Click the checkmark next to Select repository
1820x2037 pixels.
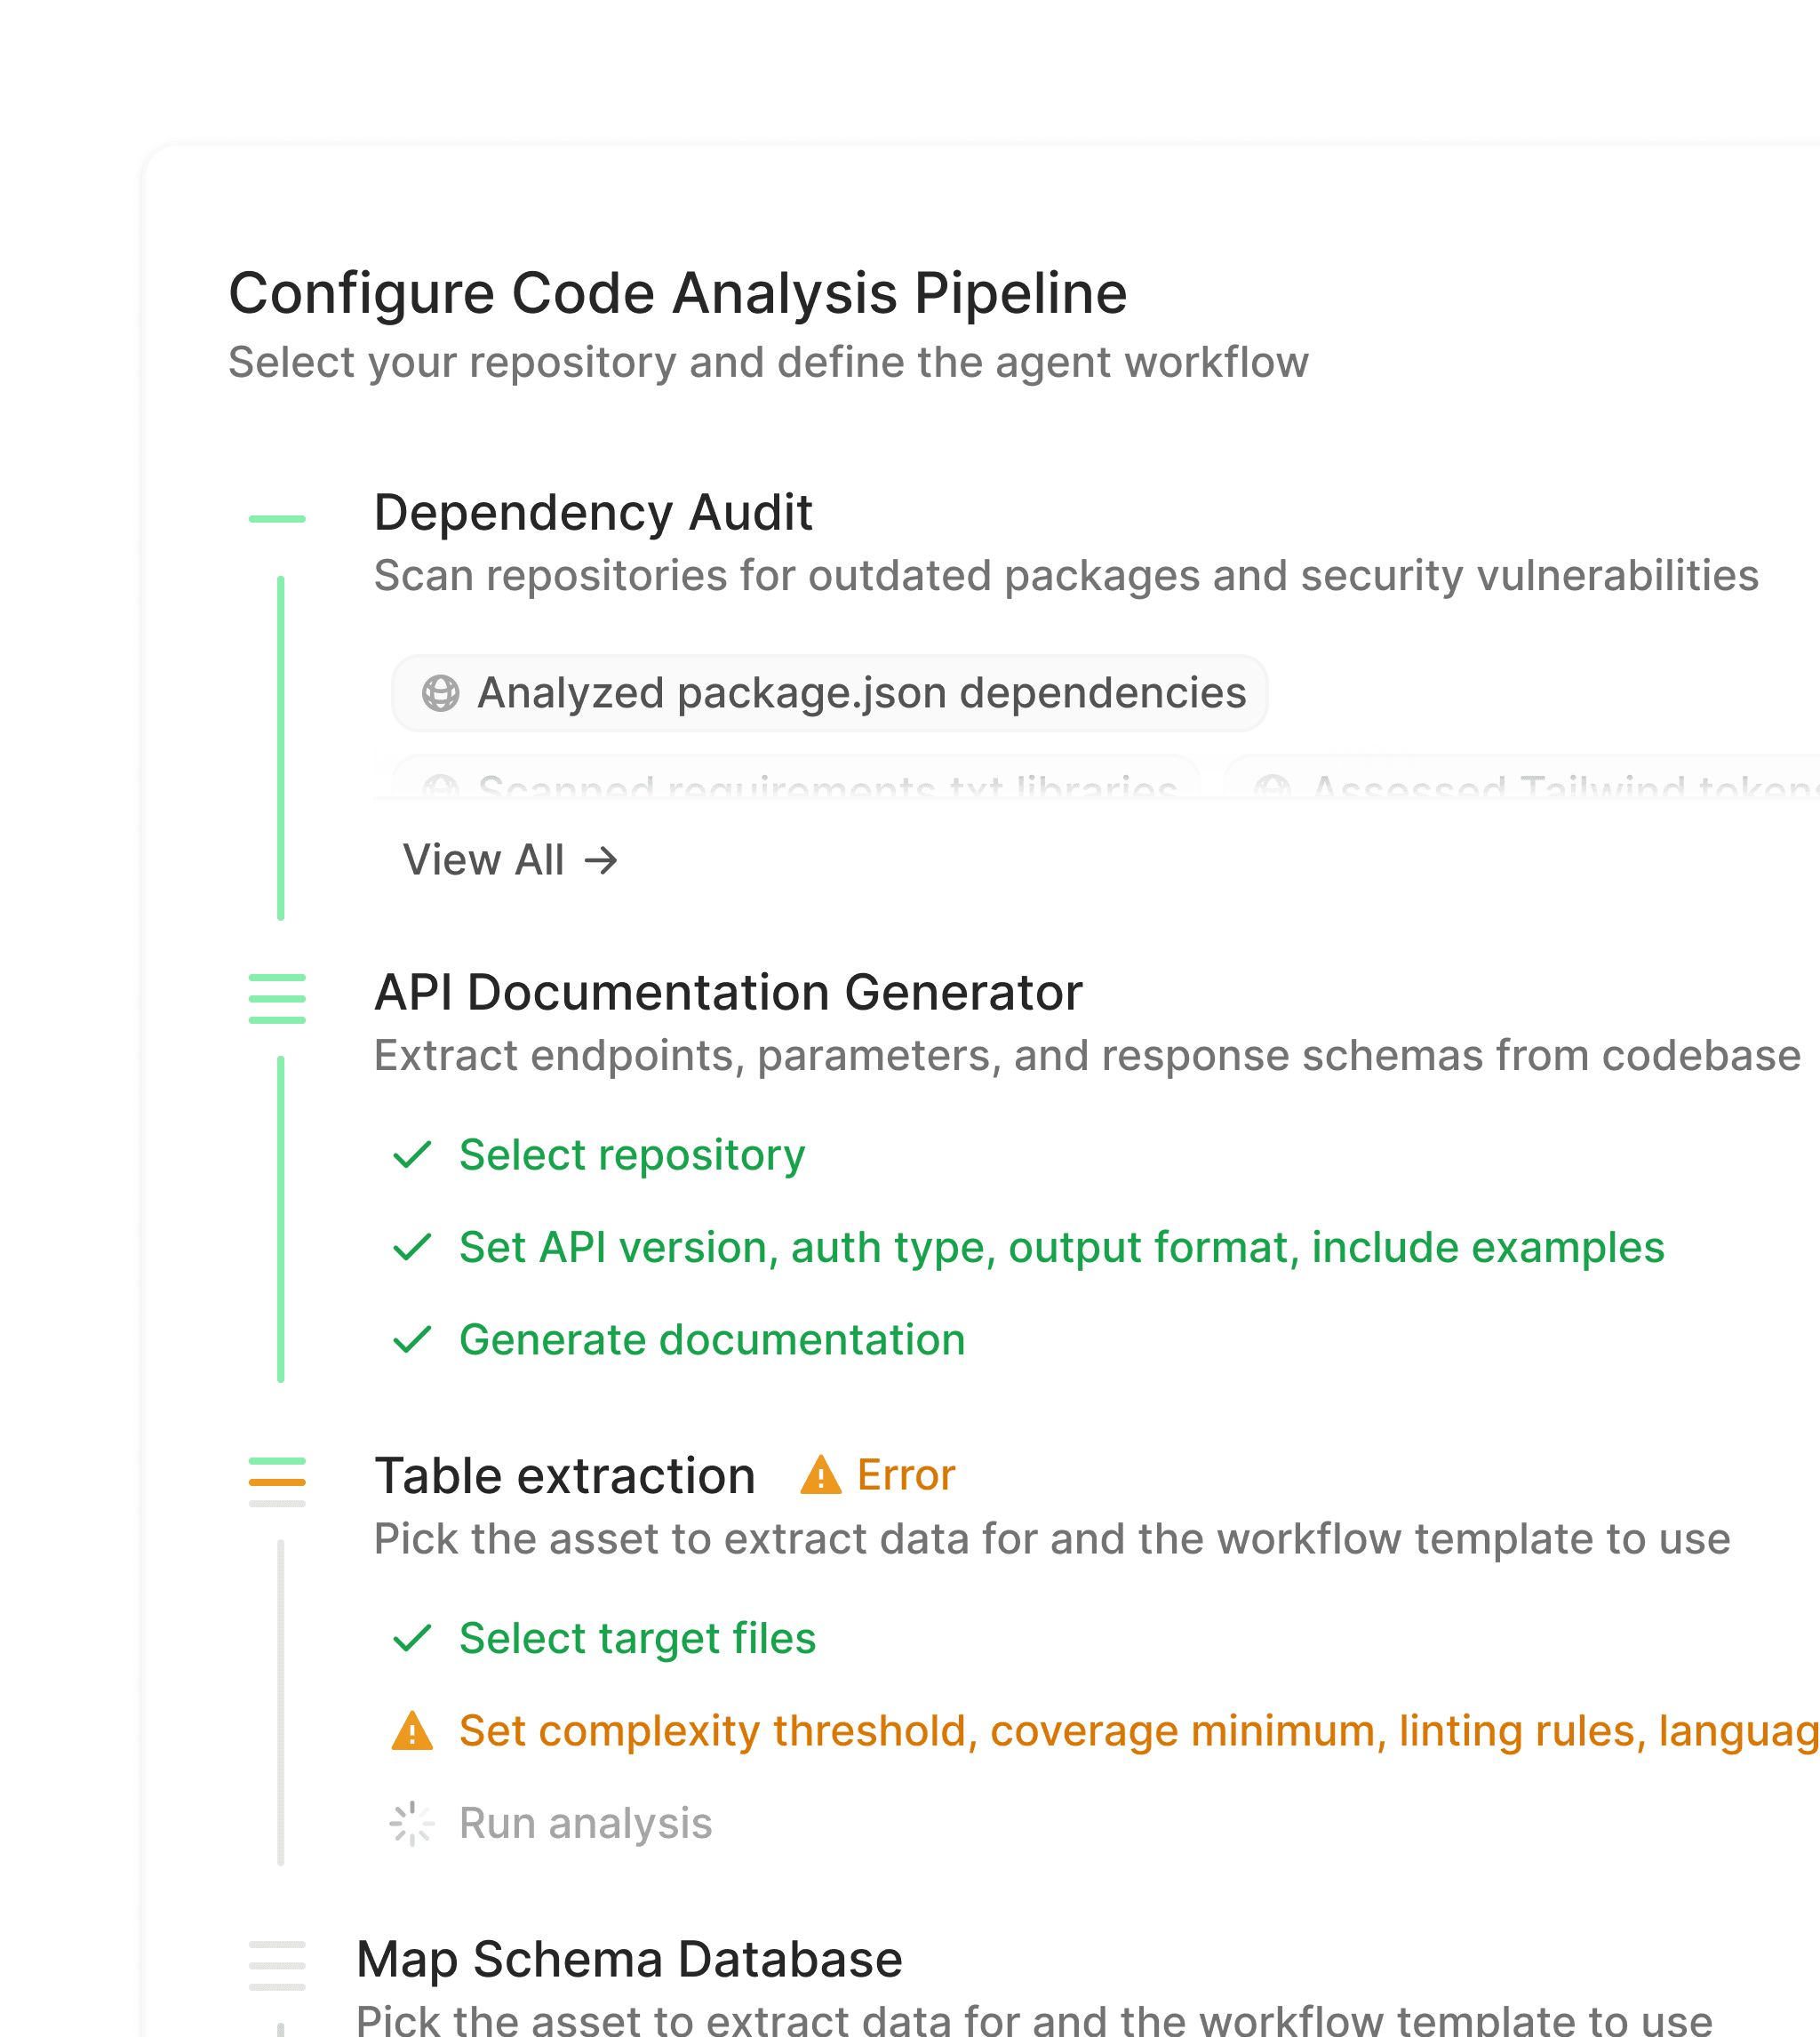point(412,1155)
